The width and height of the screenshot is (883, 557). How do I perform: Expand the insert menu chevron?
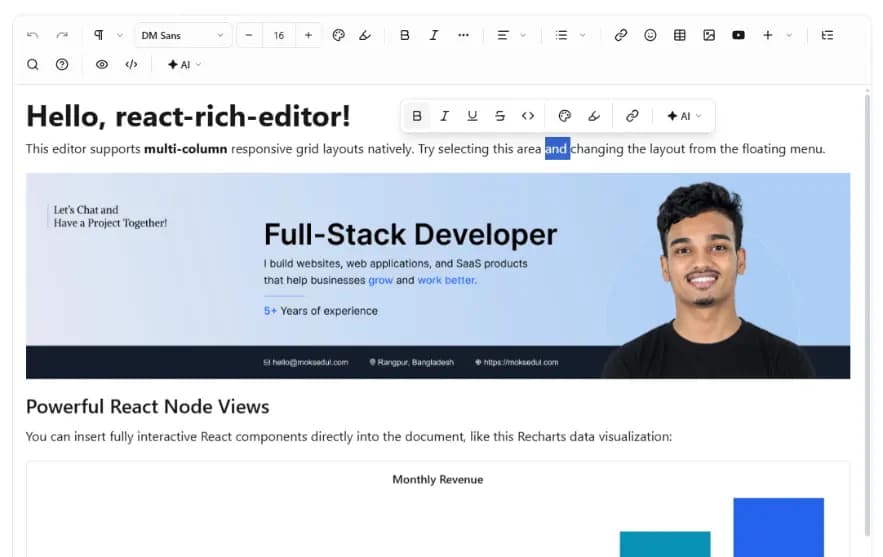coord(789,35)
